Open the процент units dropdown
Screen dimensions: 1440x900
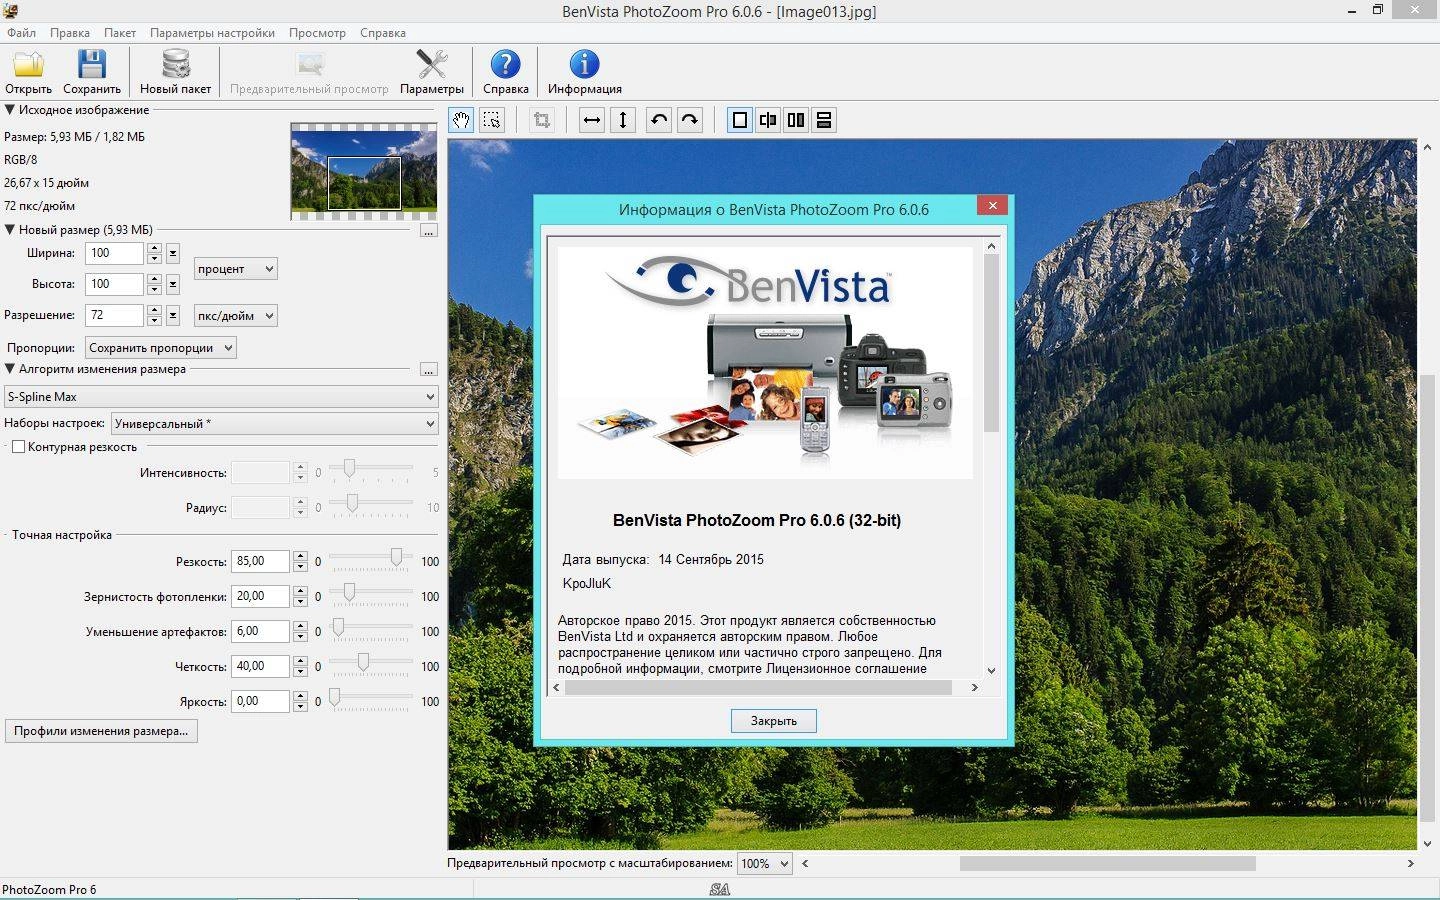pyautogui.click(x=235, y=269)
